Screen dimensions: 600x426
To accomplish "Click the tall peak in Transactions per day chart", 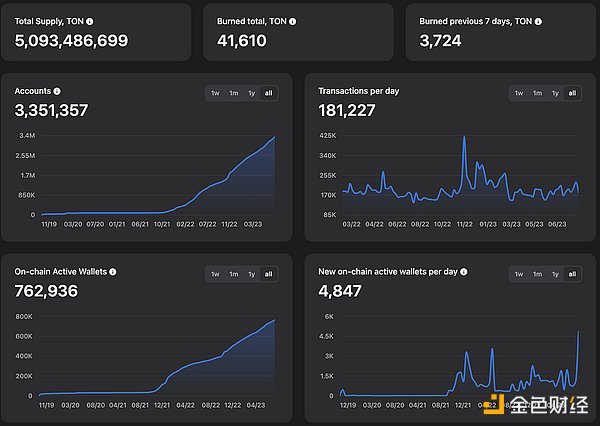I will click(x=464, y=138).
